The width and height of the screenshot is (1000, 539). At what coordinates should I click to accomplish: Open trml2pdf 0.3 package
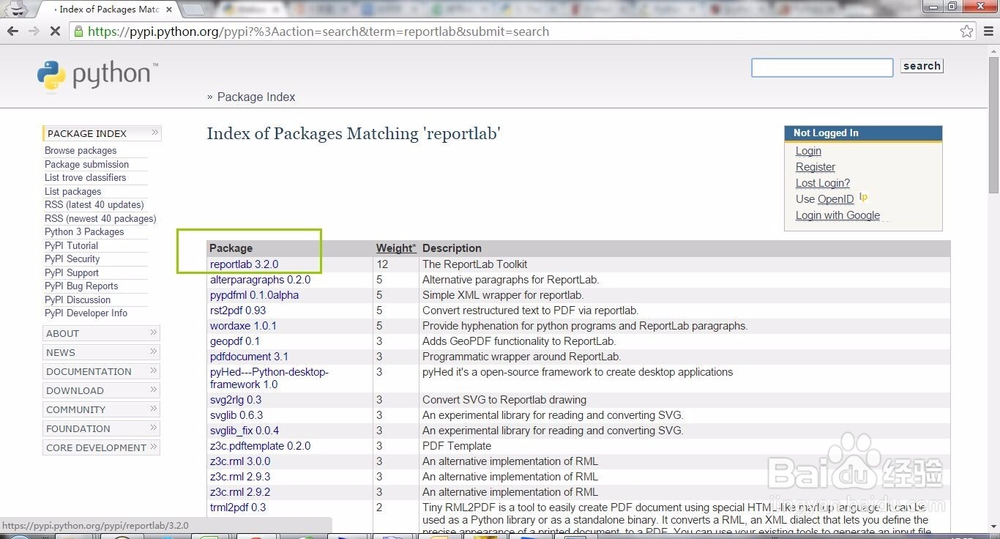[x=238, y=508]
